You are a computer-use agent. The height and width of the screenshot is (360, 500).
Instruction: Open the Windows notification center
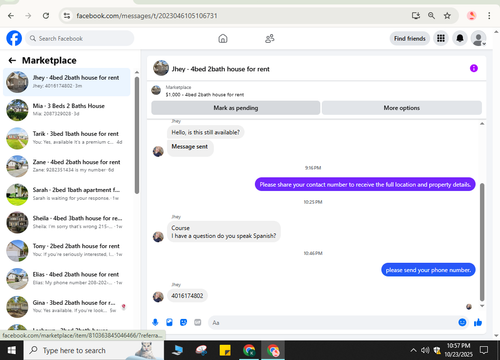(x=484, y=350)
